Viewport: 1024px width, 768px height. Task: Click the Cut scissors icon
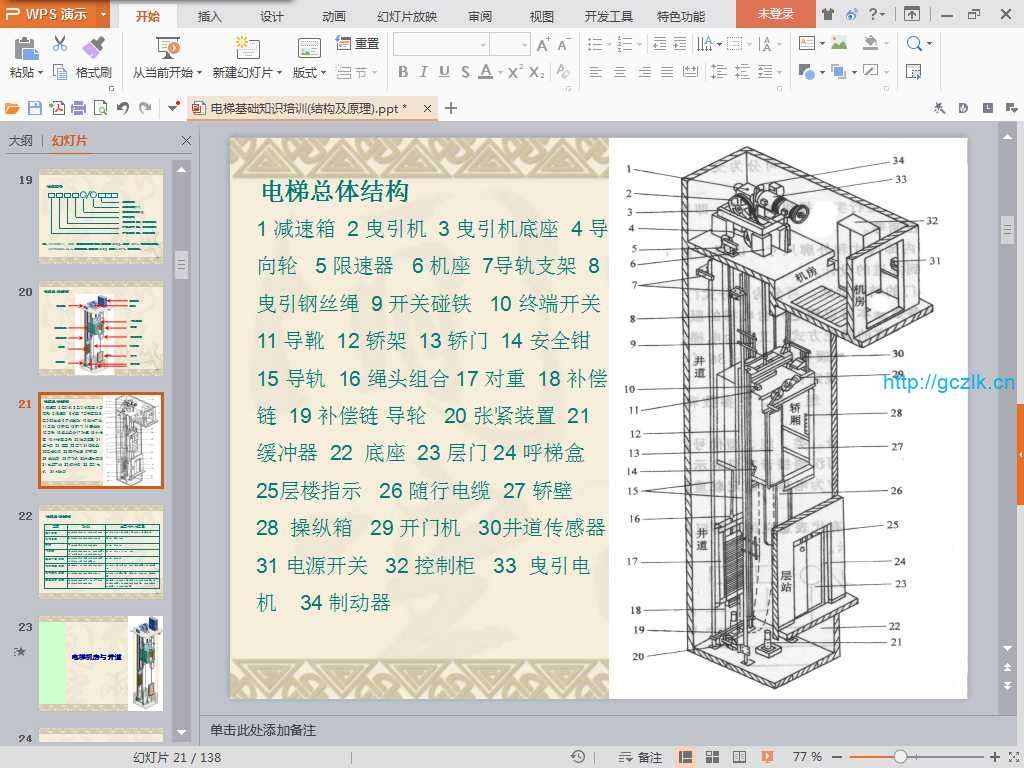pos(60,44)
